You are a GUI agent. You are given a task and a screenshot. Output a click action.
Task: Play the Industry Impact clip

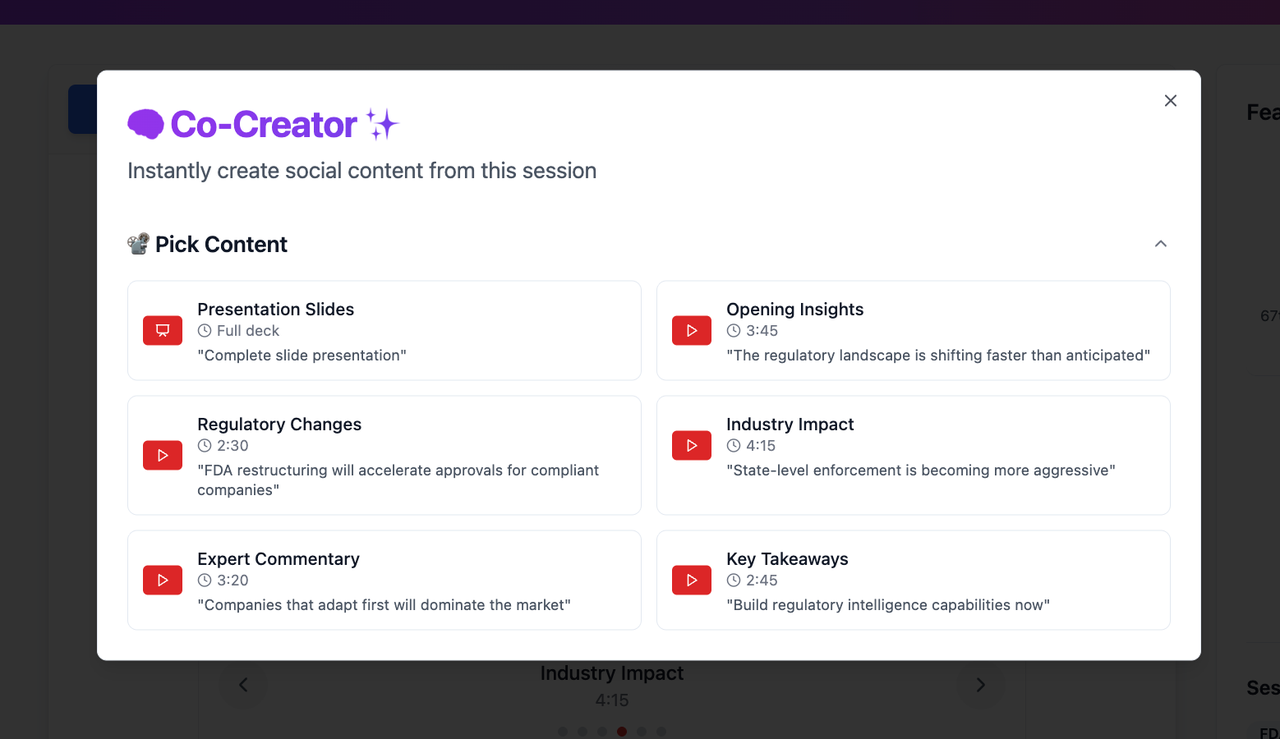click(x=691, y=445)
